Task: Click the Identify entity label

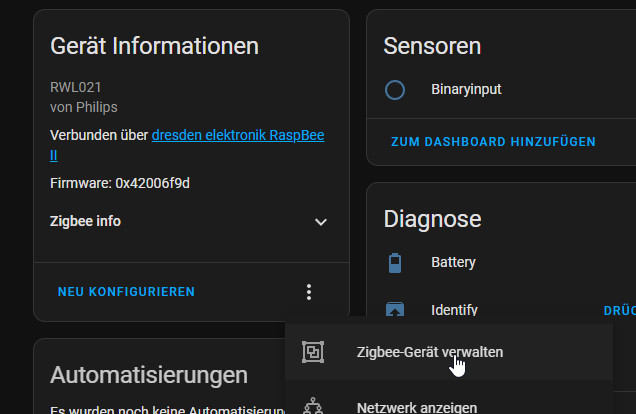Action: click(454, 310)
